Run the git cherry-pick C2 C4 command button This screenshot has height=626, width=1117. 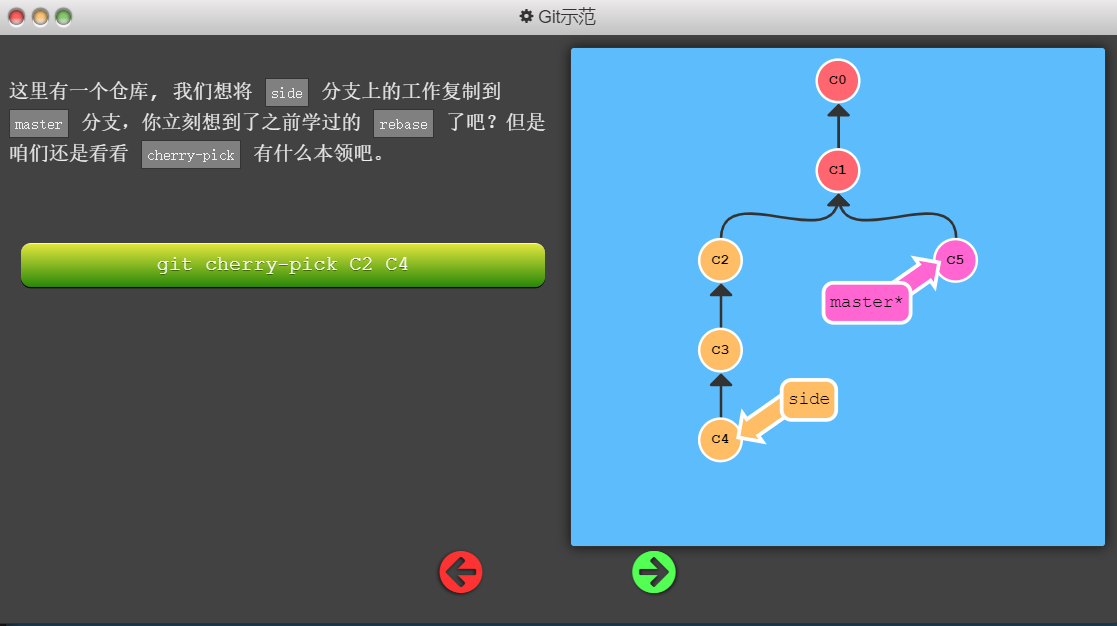pos(283,265)
